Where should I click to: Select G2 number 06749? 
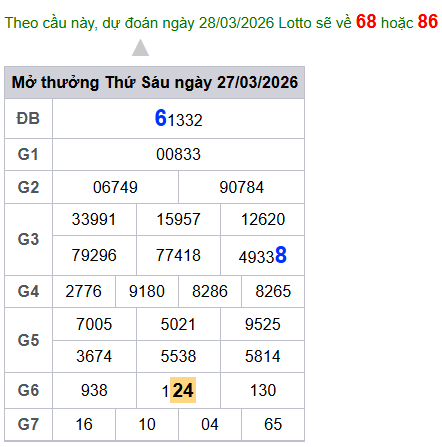coord(115,187)
